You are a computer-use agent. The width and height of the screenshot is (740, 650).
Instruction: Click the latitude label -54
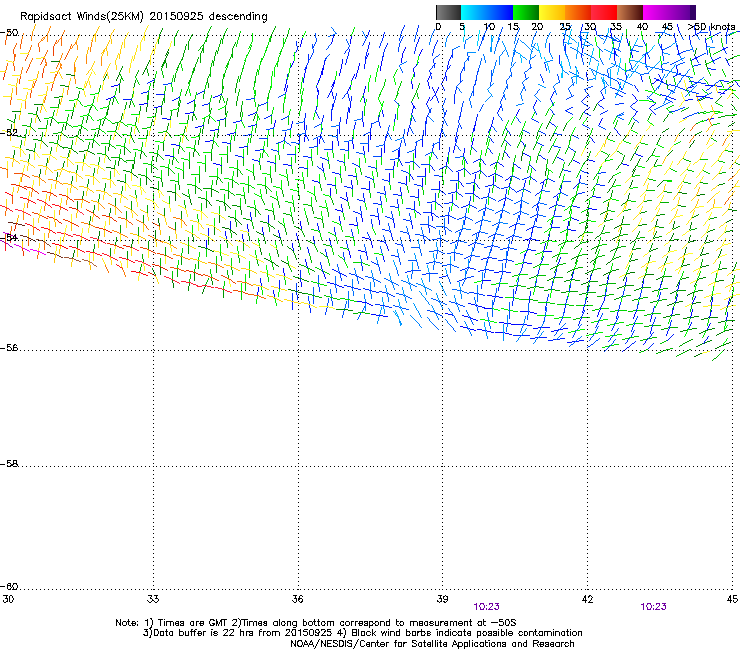click(x=9, y=237)
